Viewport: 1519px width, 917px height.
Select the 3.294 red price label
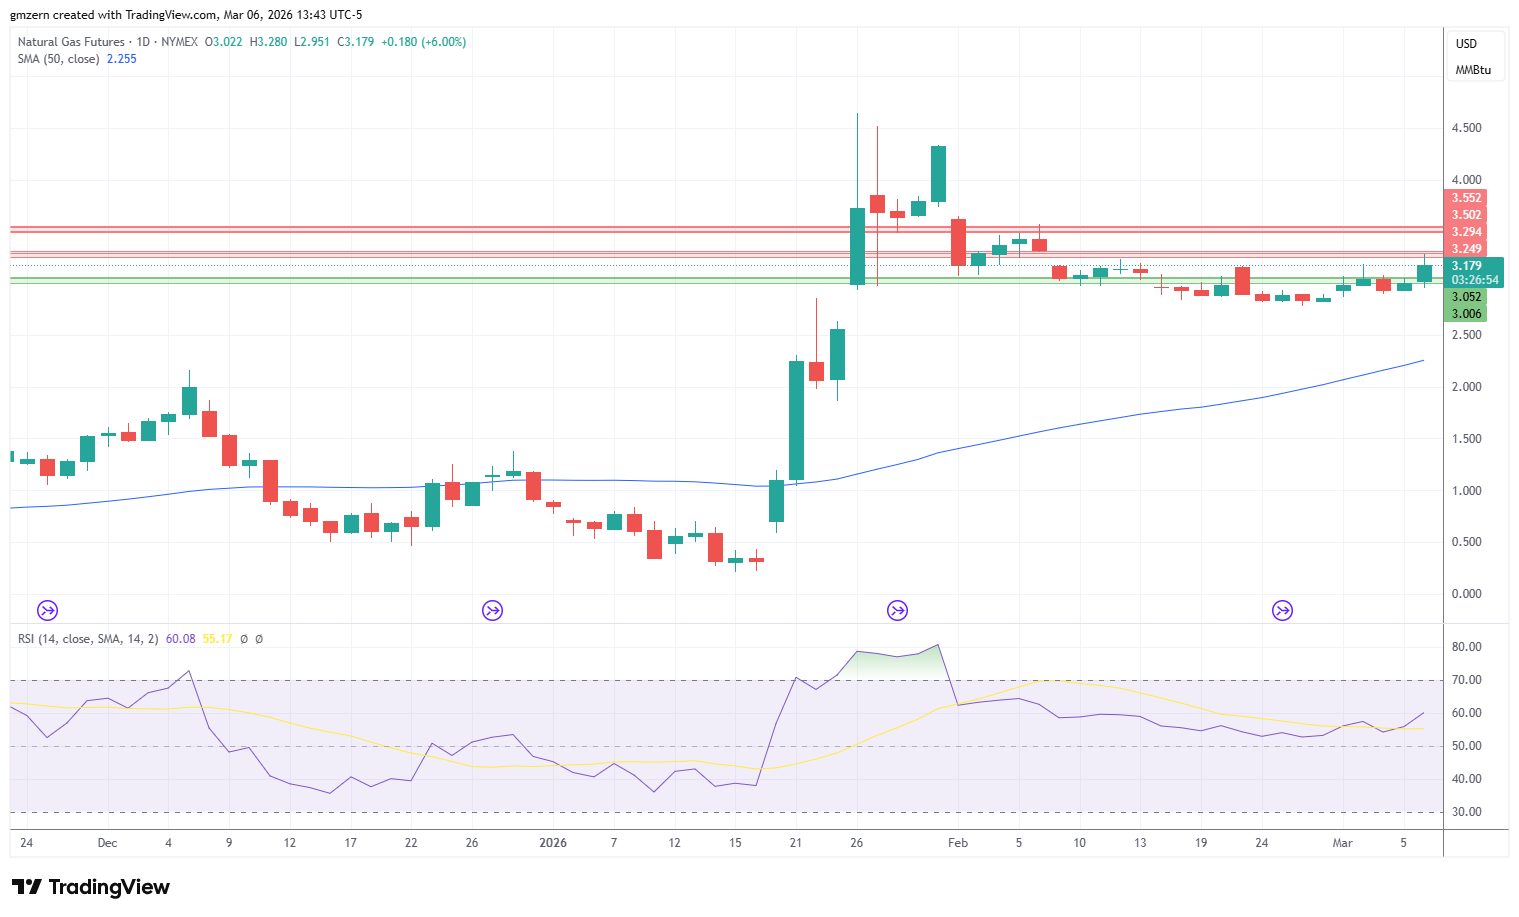1467,232
